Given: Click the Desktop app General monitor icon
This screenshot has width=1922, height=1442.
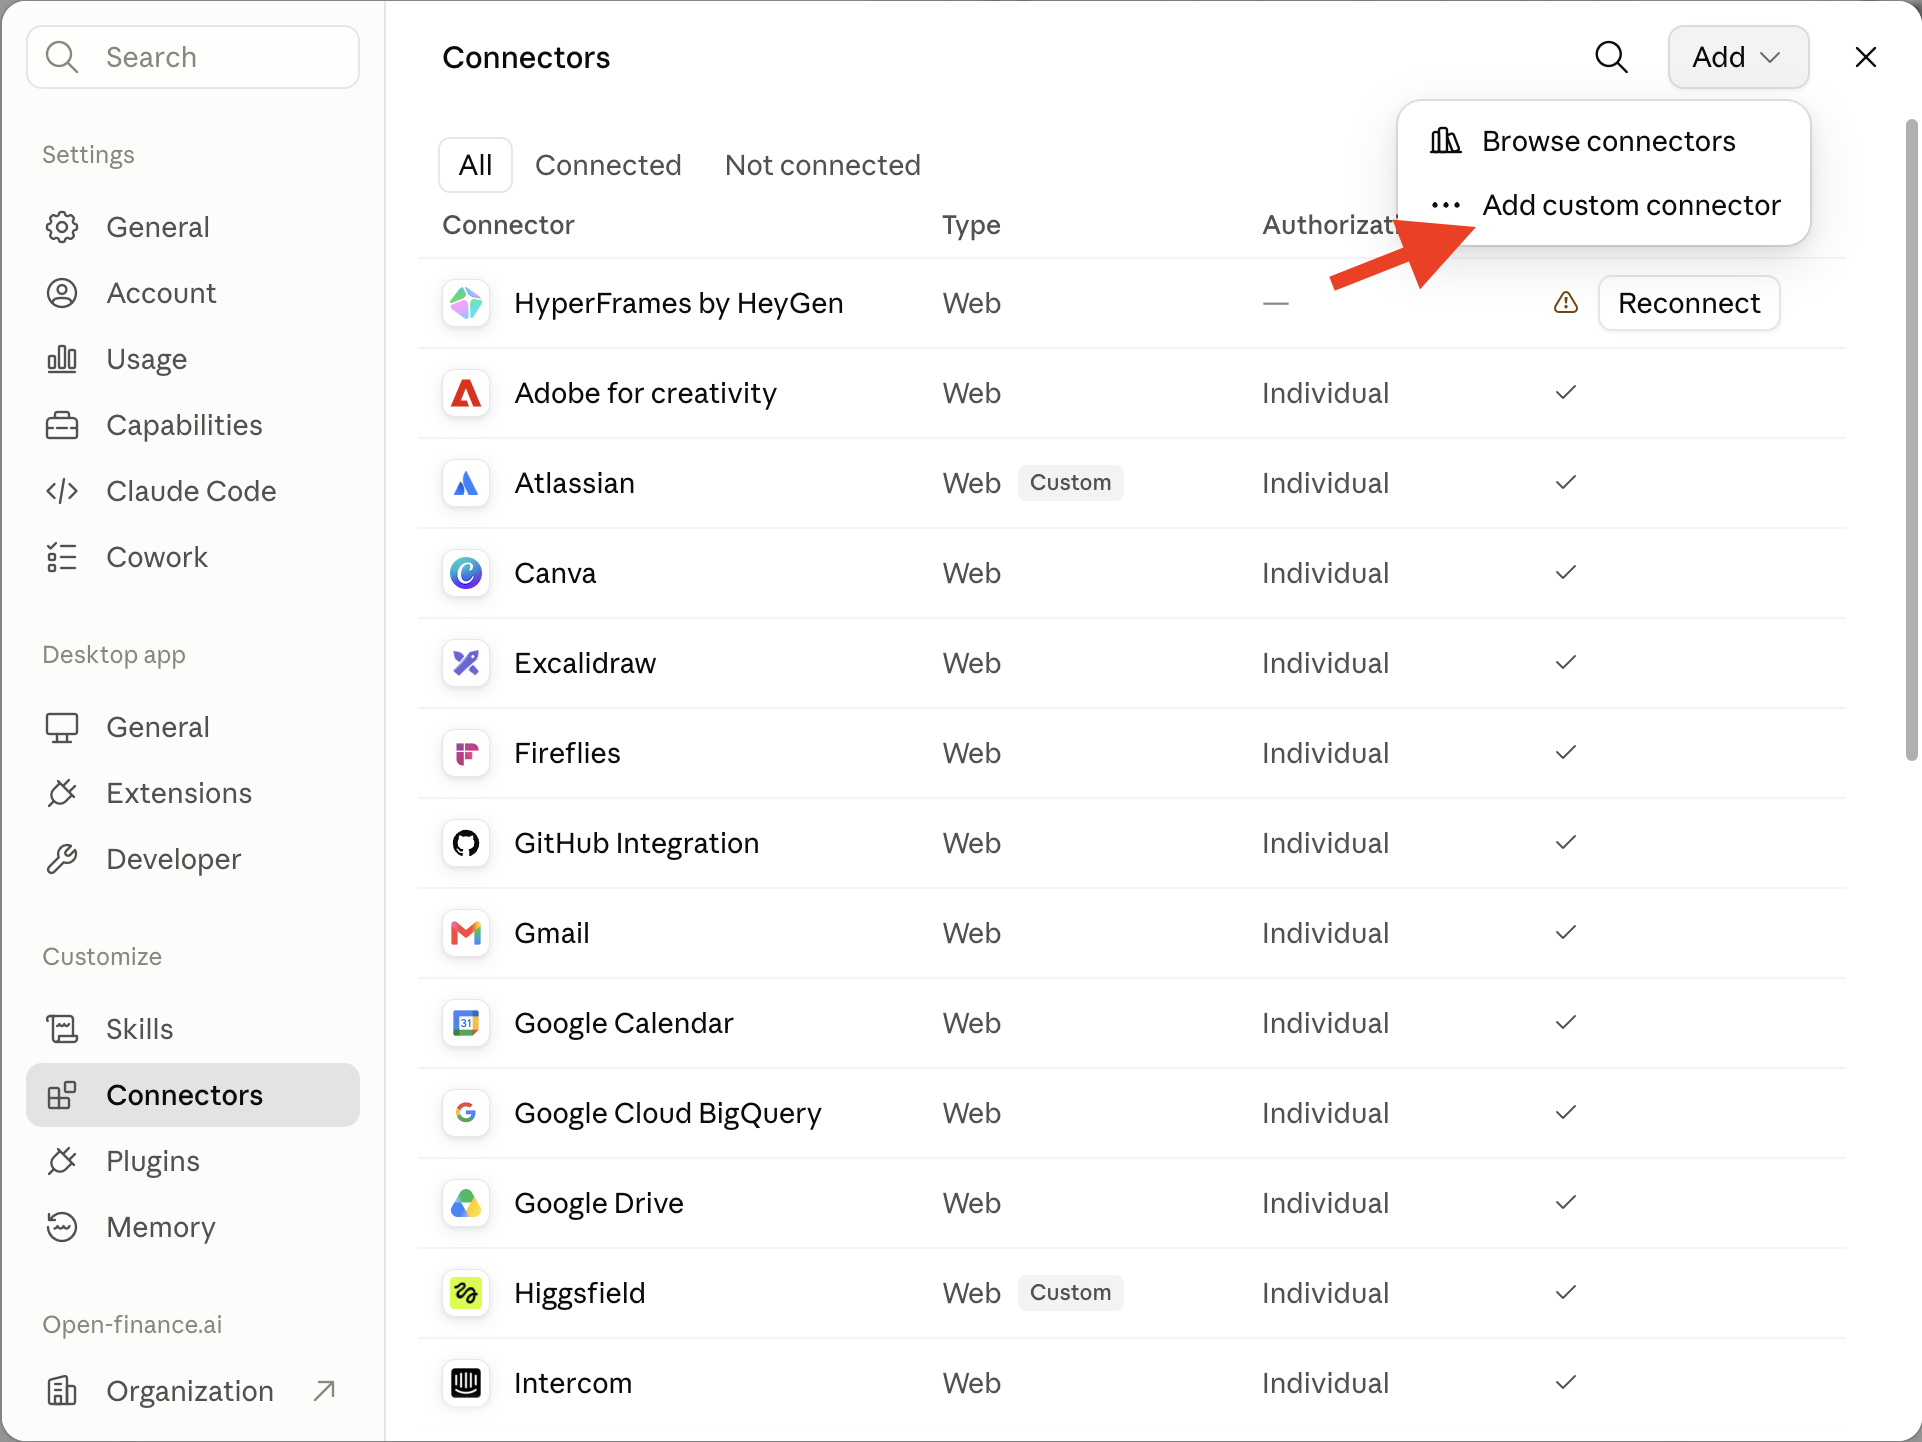Looking at the screenshot, I should (62, 727).
